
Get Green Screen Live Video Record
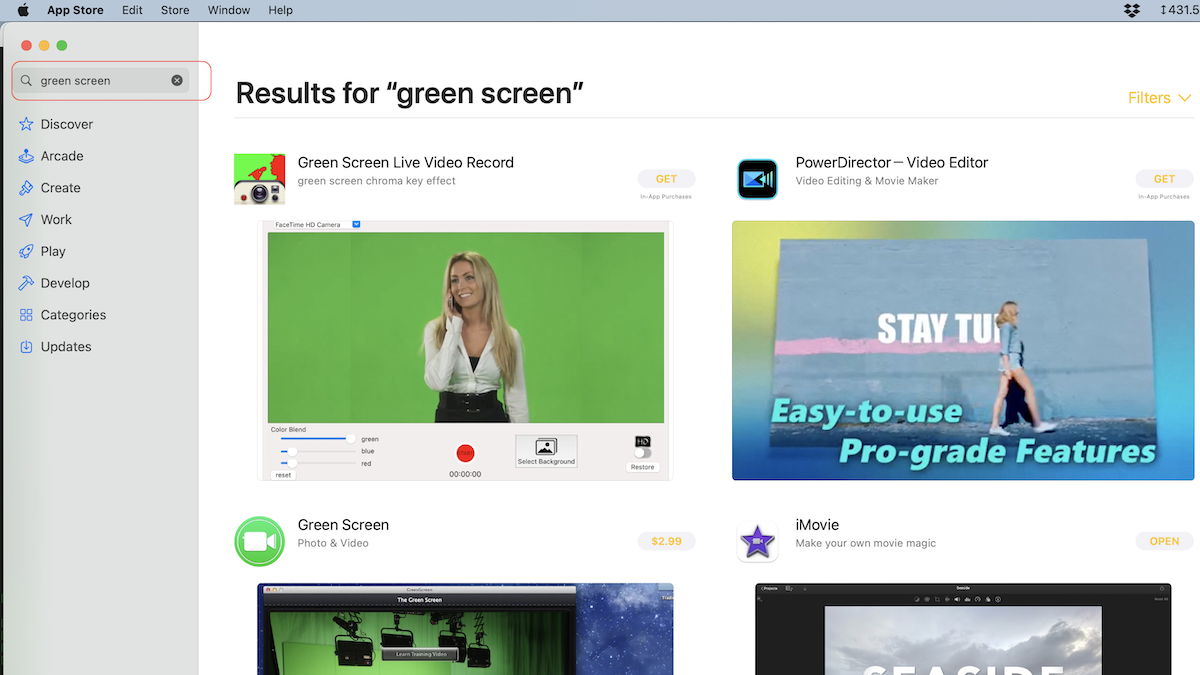[666, 179]
